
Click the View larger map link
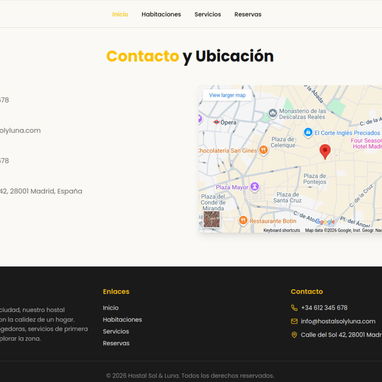click(x=227, y=95)
